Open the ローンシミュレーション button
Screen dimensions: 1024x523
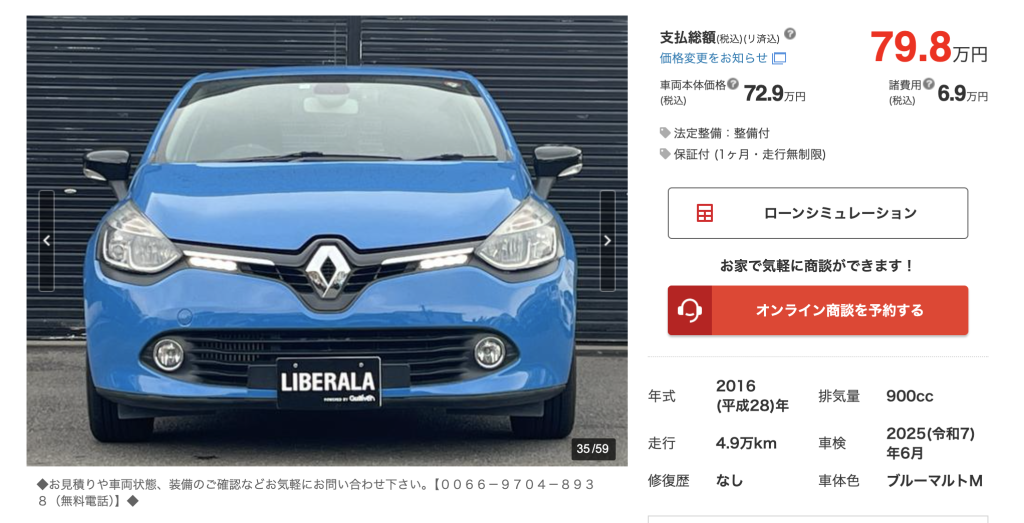pyautogui.click(x=818, y=213)
